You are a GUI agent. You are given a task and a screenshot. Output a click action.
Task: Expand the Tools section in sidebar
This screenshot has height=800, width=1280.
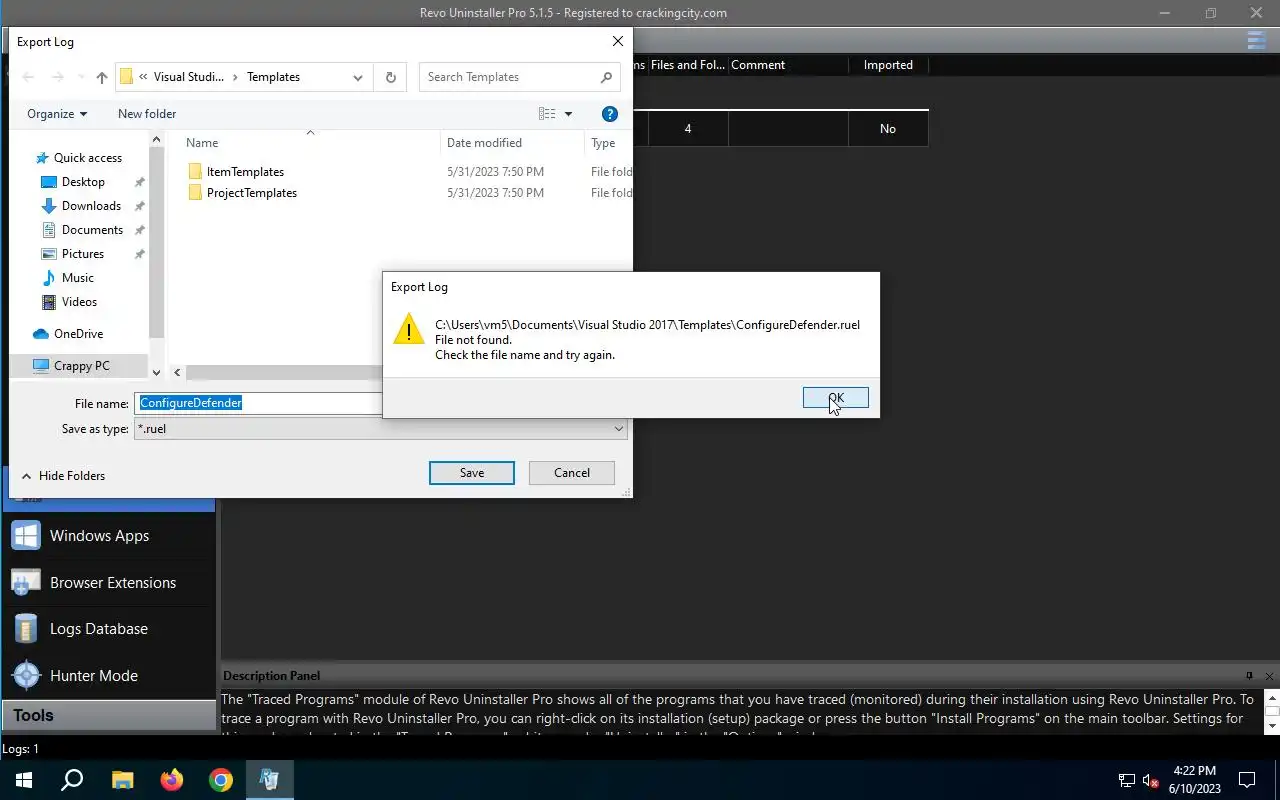pyautogui.click(x=108, y=716)
